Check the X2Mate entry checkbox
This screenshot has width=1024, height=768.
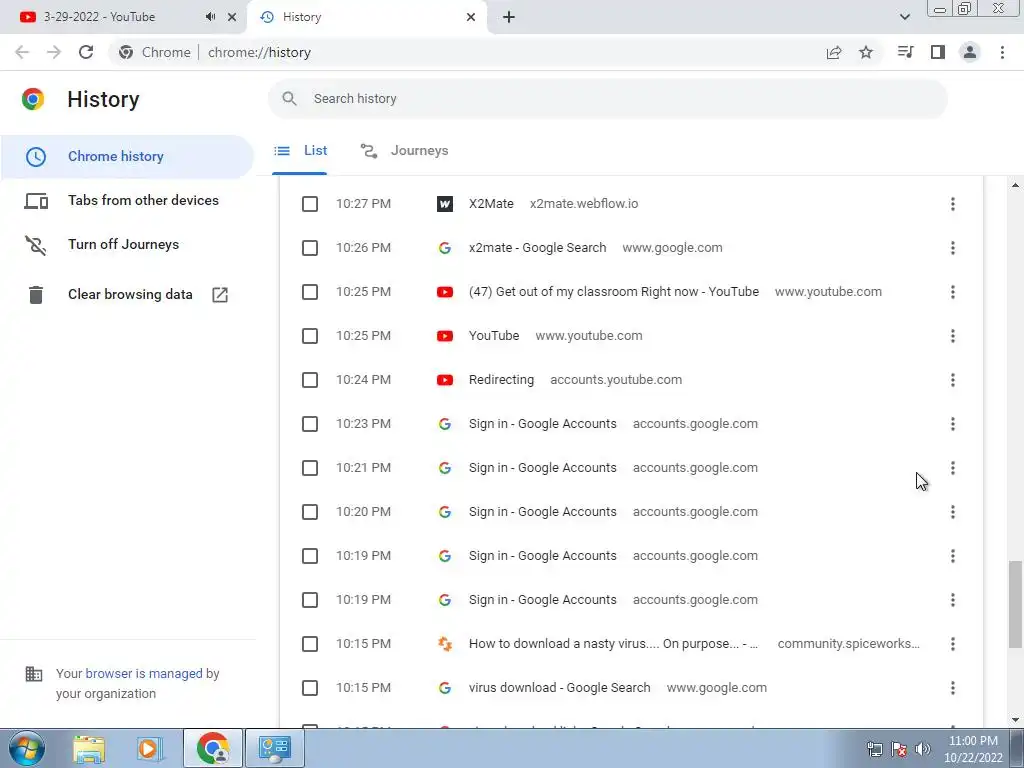pyautogui.click(x=310, y=204)
